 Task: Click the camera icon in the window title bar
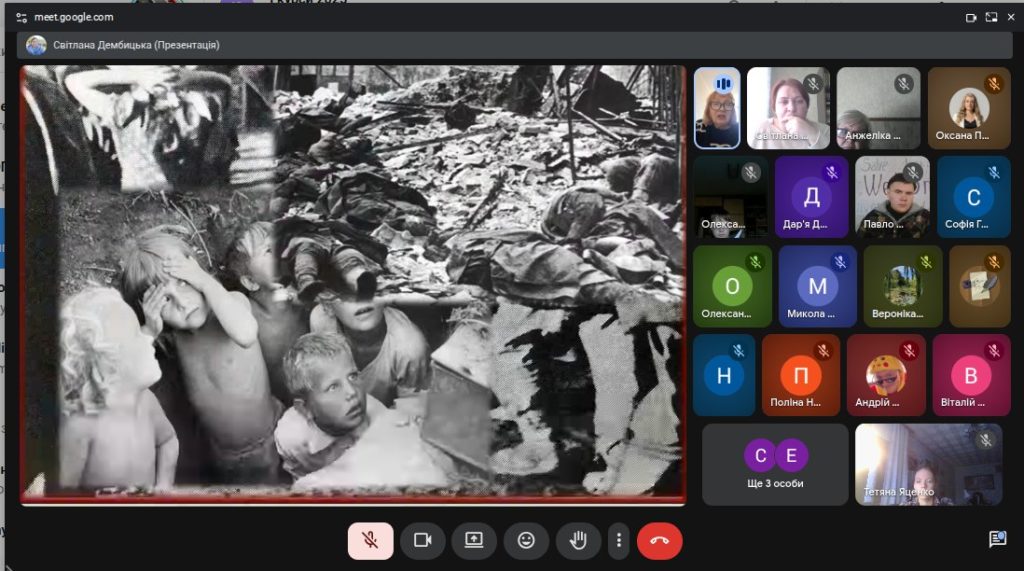pyautogui.click(x=970, y=17)
